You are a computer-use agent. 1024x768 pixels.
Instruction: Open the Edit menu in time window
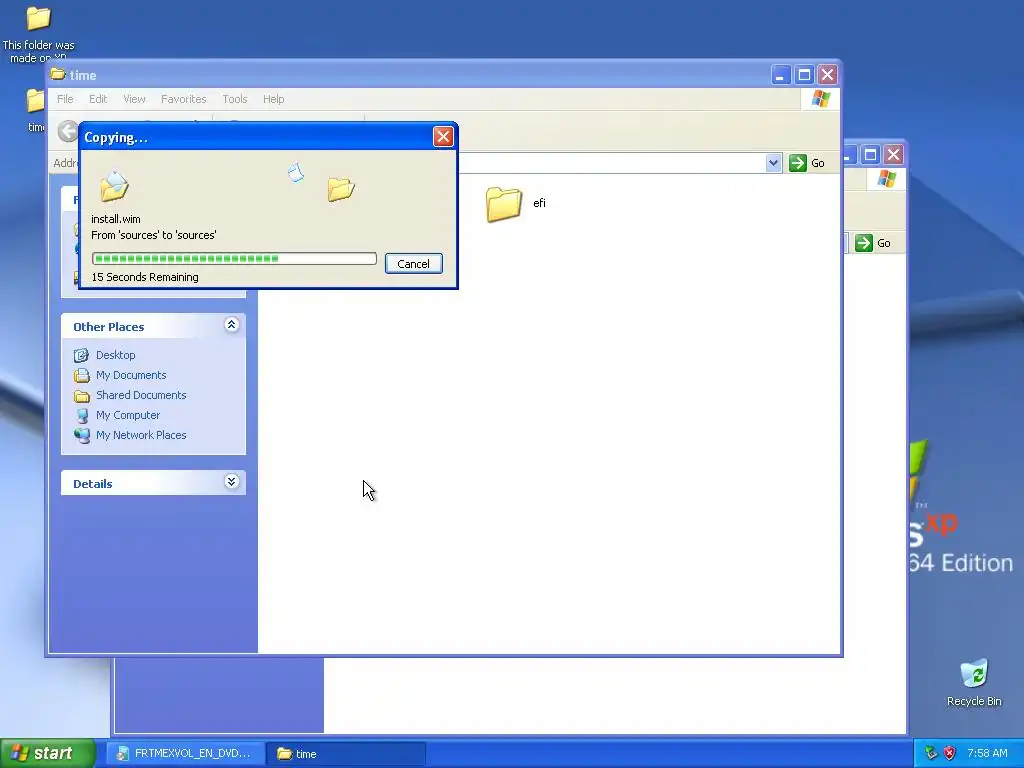tap(98, 99)
